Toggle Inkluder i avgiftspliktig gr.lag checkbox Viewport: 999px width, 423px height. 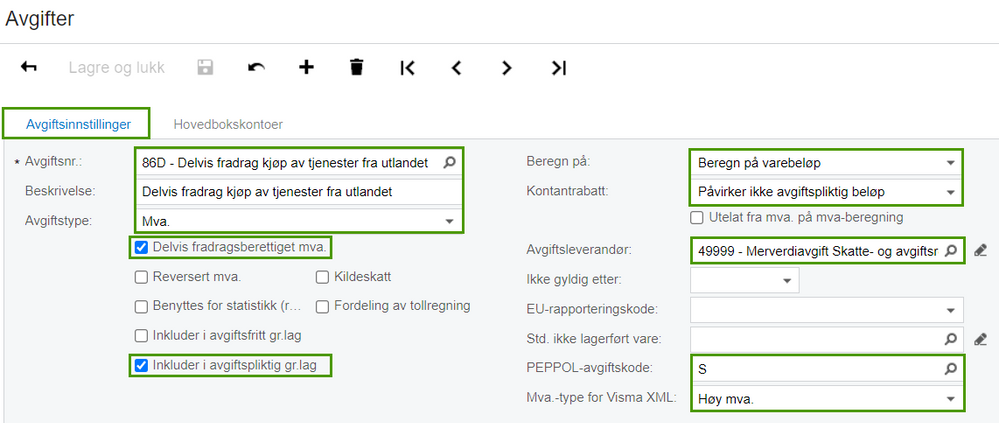click(x=142, y=365)
